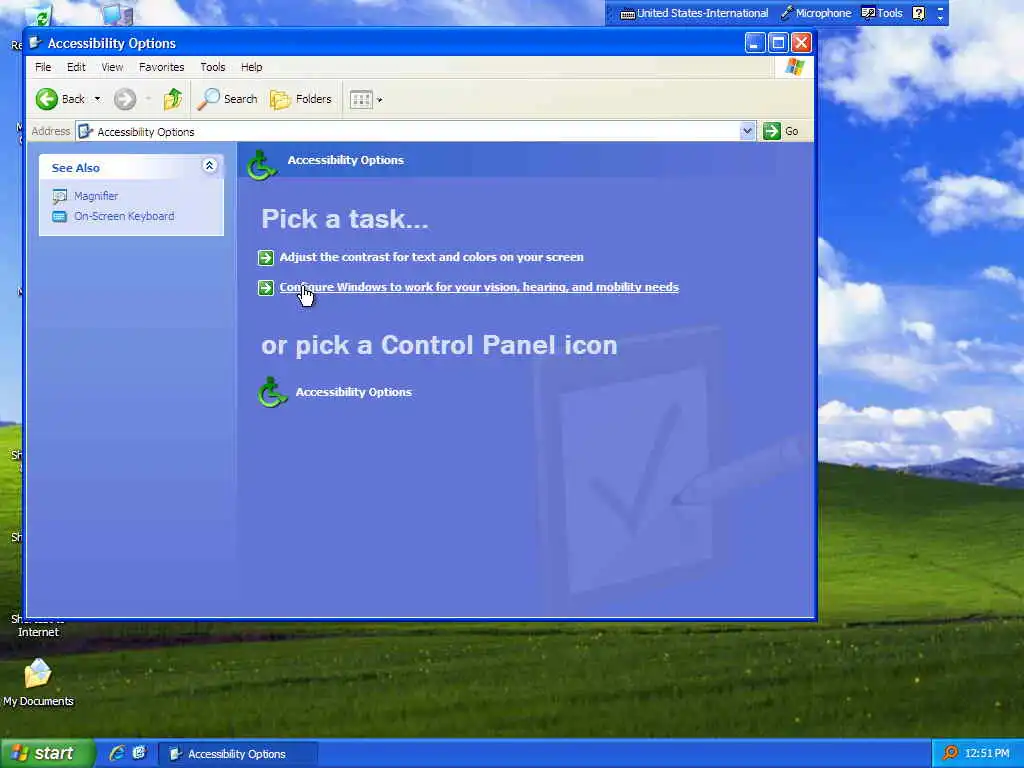Click arrow icon beside Adjust the contrast
This screenshot has width=1024, height=768.
266,258
